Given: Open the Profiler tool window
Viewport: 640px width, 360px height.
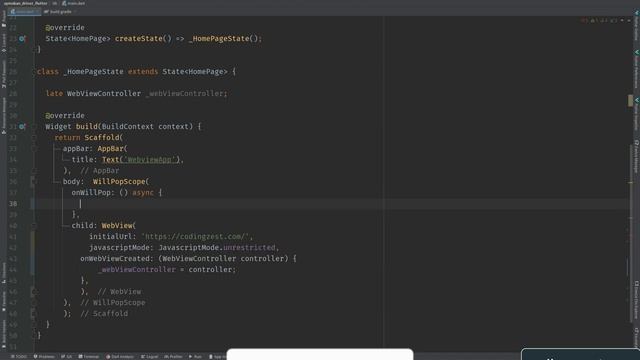Looking at the screenshot, I should coord(173,357).
